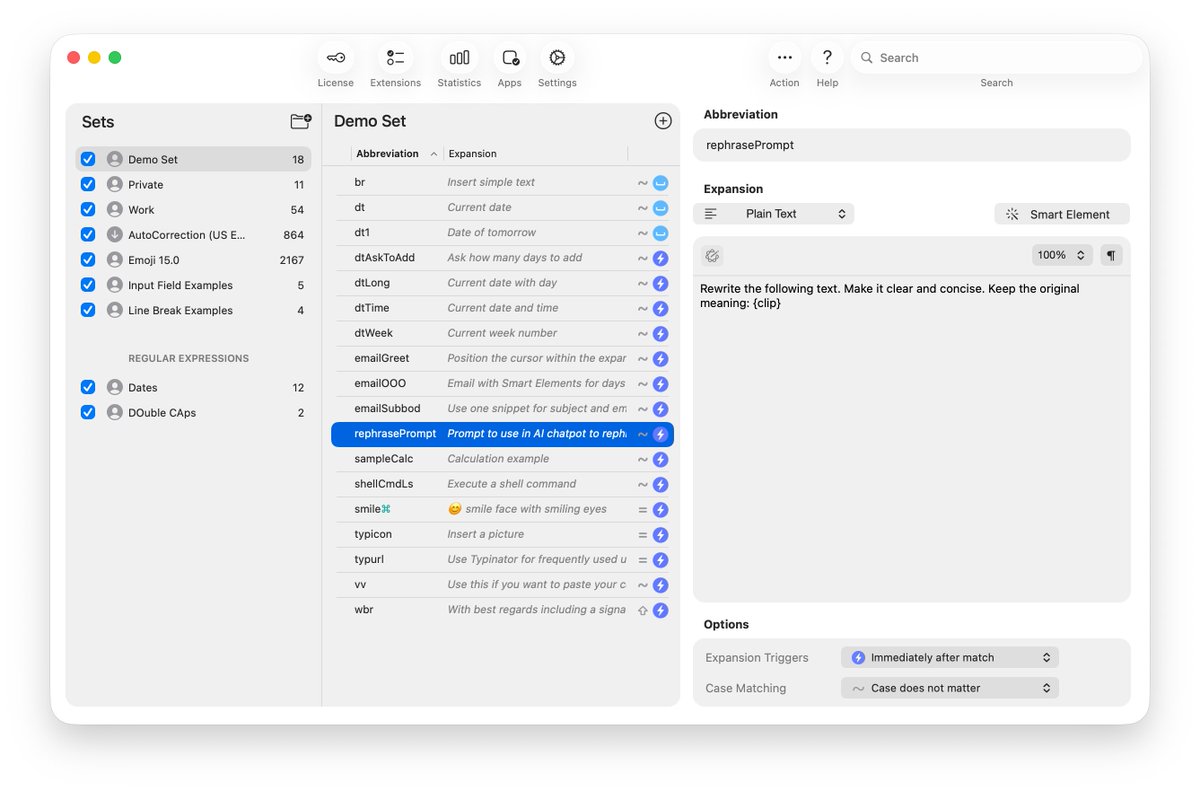
Task: Toggle the Line Break Examples checkbox
Action: tap(88, 310)
